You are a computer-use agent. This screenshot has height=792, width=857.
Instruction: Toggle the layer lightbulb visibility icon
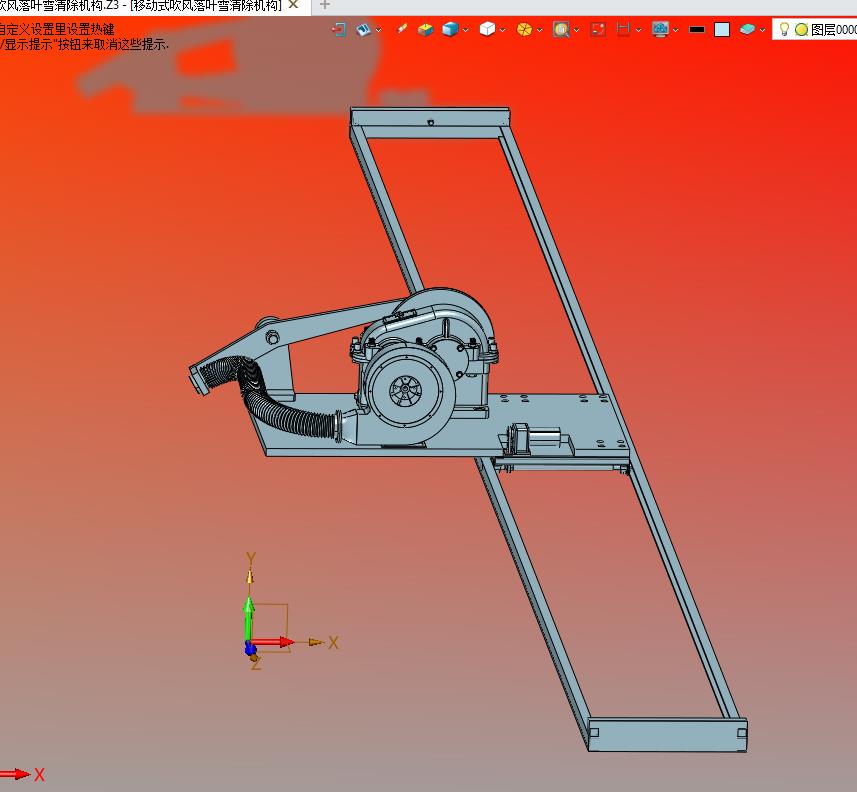tap(785, 30)
